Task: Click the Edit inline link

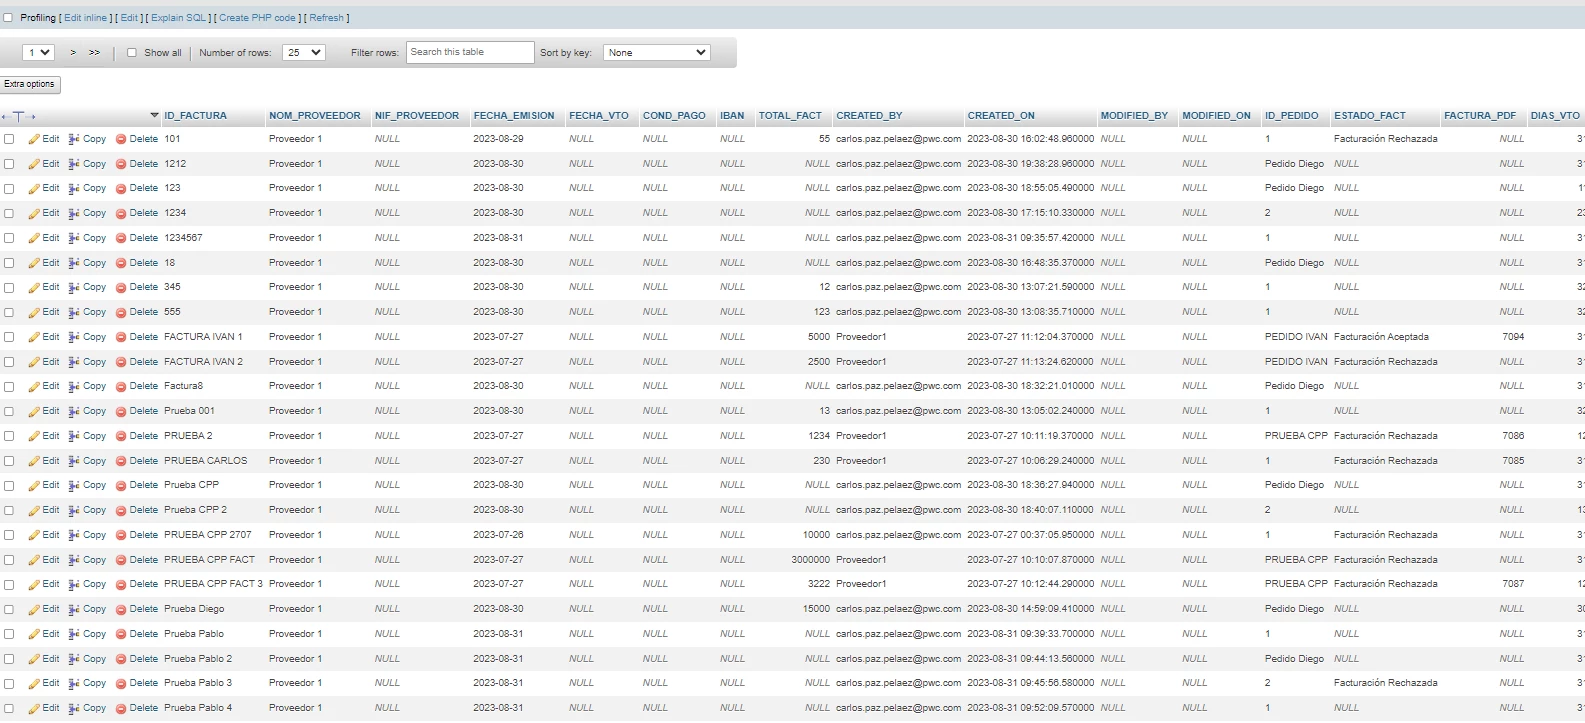Action: pos(86,18)
